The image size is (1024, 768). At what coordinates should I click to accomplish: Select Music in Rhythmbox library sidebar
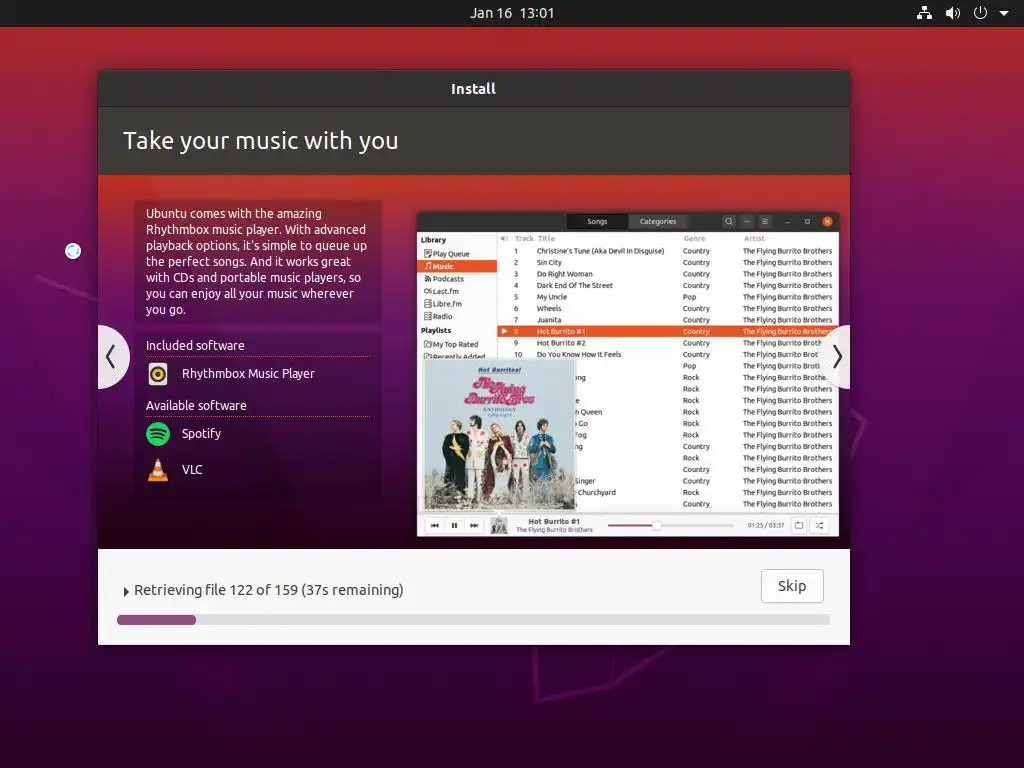pos(456,266)
